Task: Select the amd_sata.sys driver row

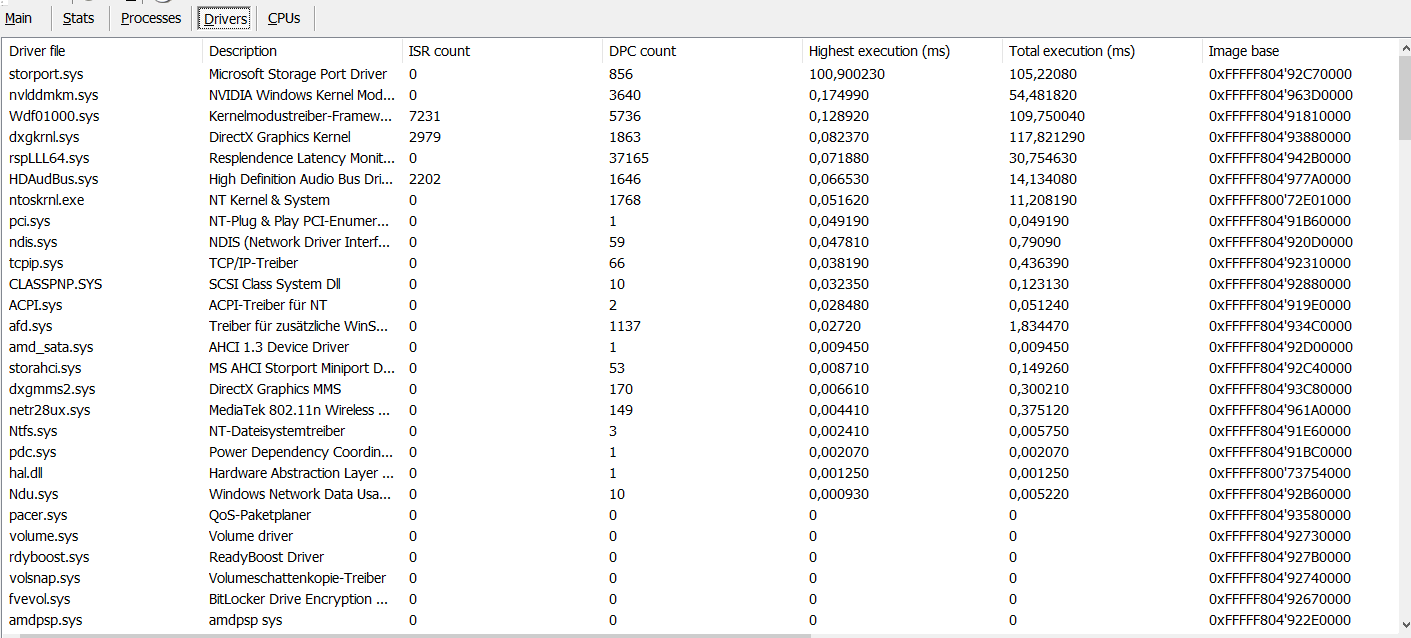Action: tap(700, 347)
